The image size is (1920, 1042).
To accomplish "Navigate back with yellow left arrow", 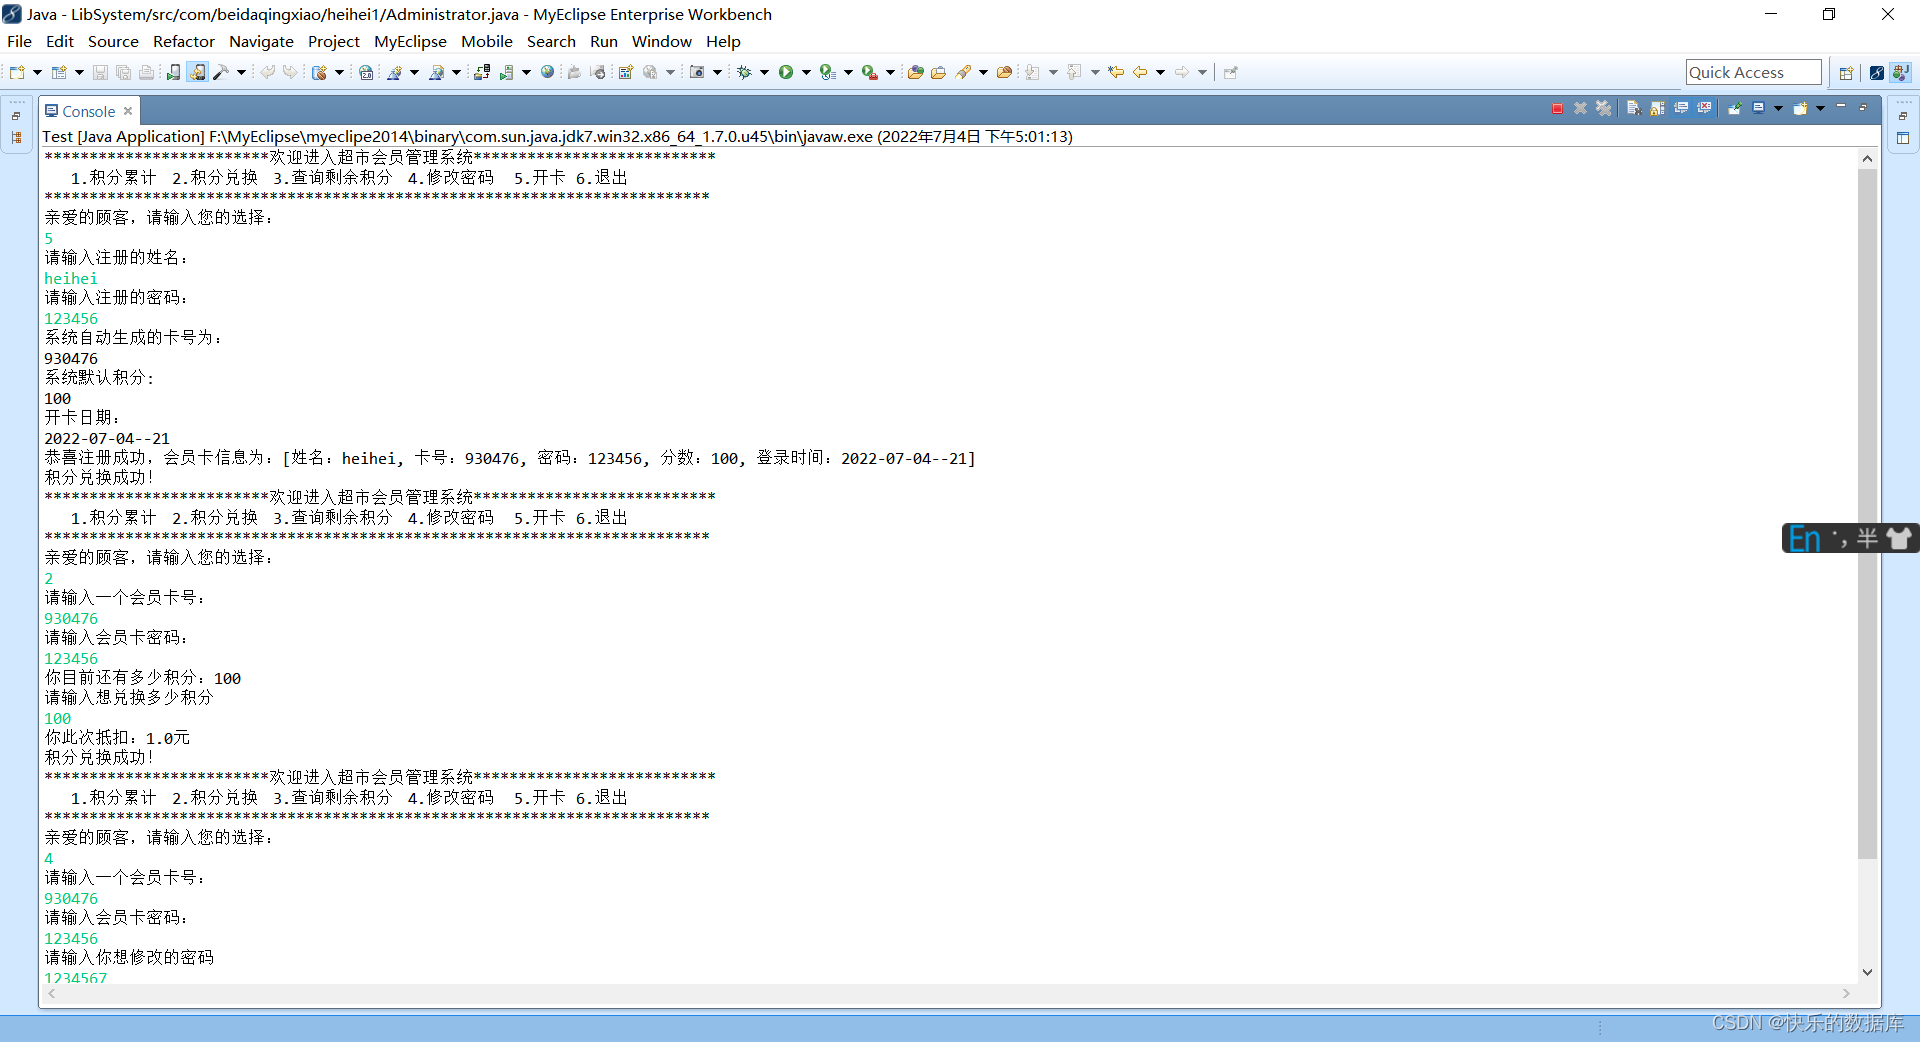I will pyautogui.click(x=1140, y=72).
